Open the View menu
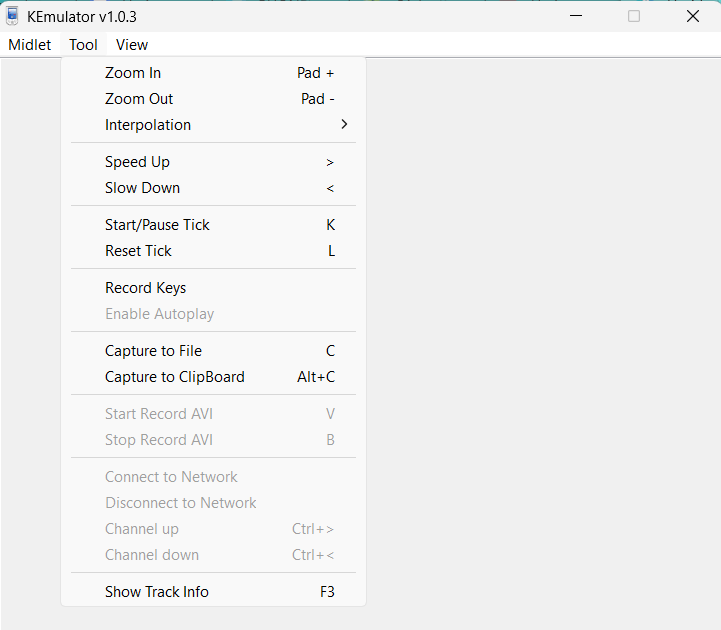Screen dimensions: 721x630 pyautogui.click(x=132, y=45)
